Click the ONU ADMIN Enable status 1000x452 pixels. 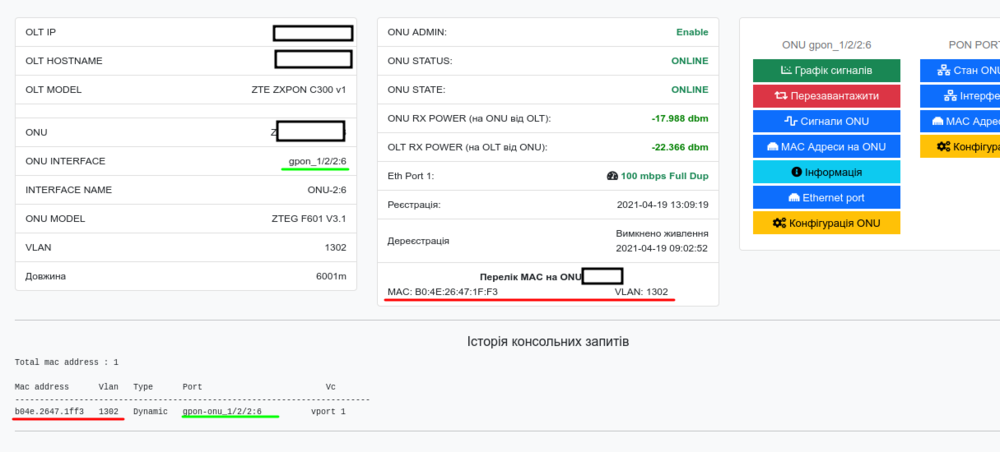pyautogui.click(x=691, y=32)
